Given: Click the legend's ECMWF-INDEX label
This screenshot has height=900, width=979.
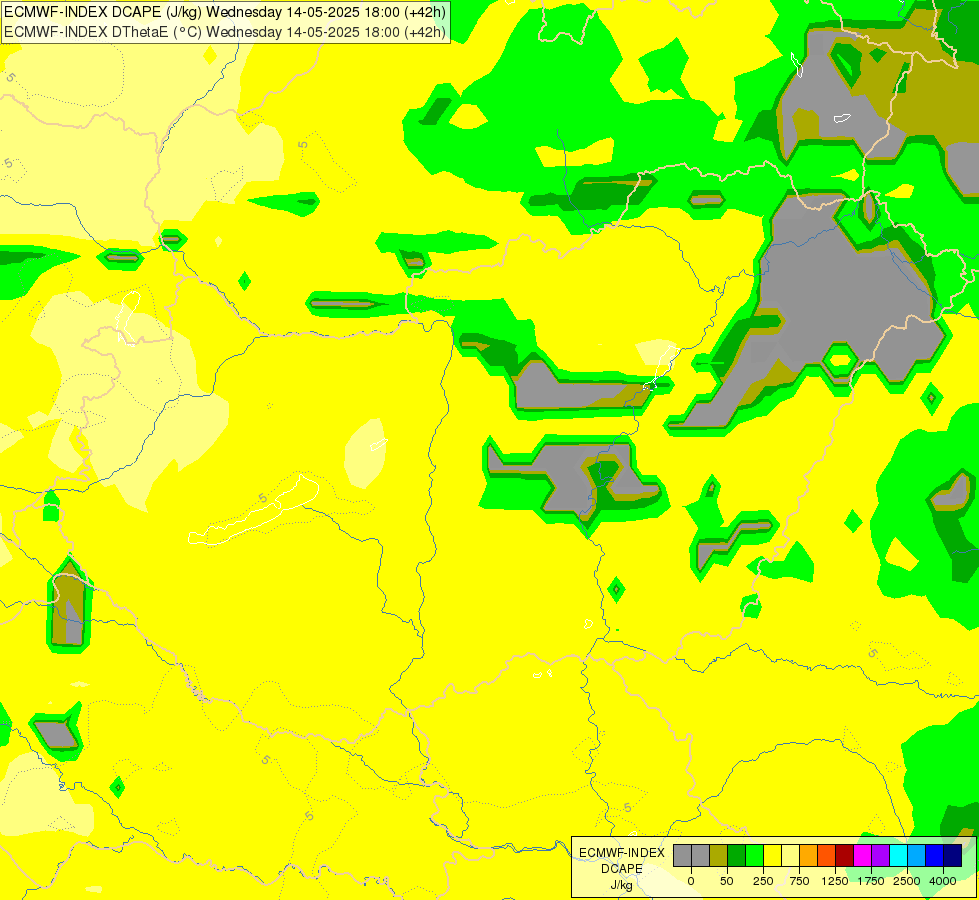Looking at the screenshot, I should click(622, 853).
